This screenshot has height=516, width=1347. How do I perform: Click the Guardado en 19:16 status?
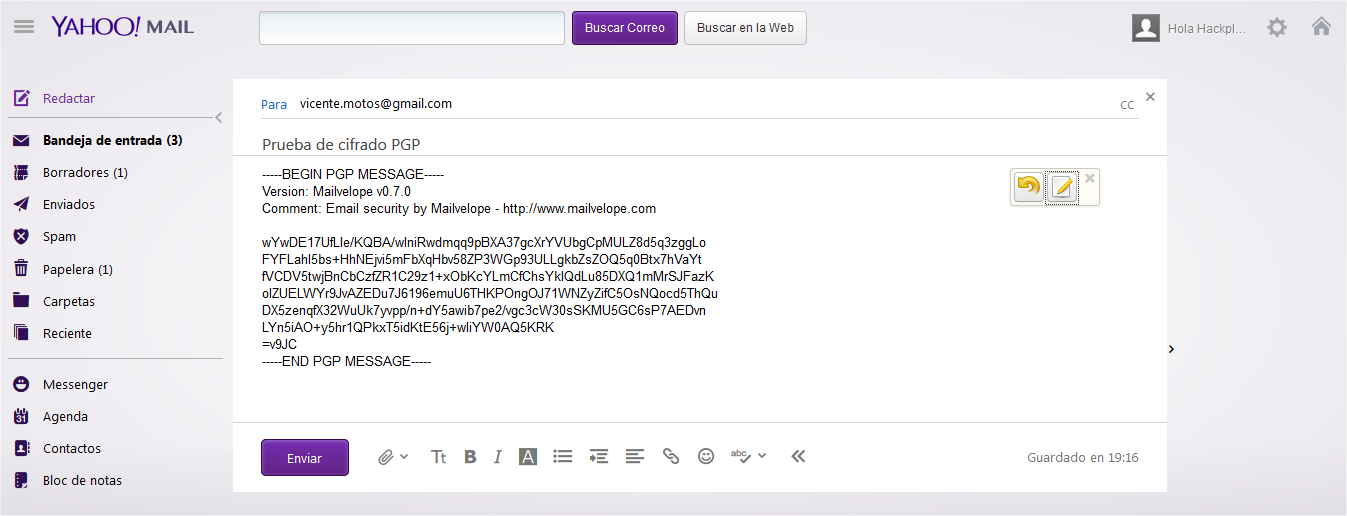click(1082, 458)
